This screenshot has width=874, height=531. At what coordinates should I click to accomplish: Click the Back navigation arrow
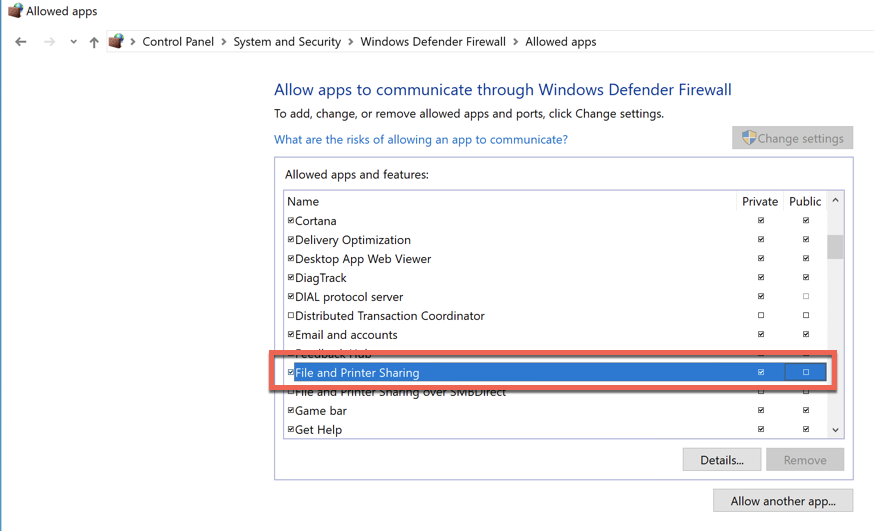21,42
